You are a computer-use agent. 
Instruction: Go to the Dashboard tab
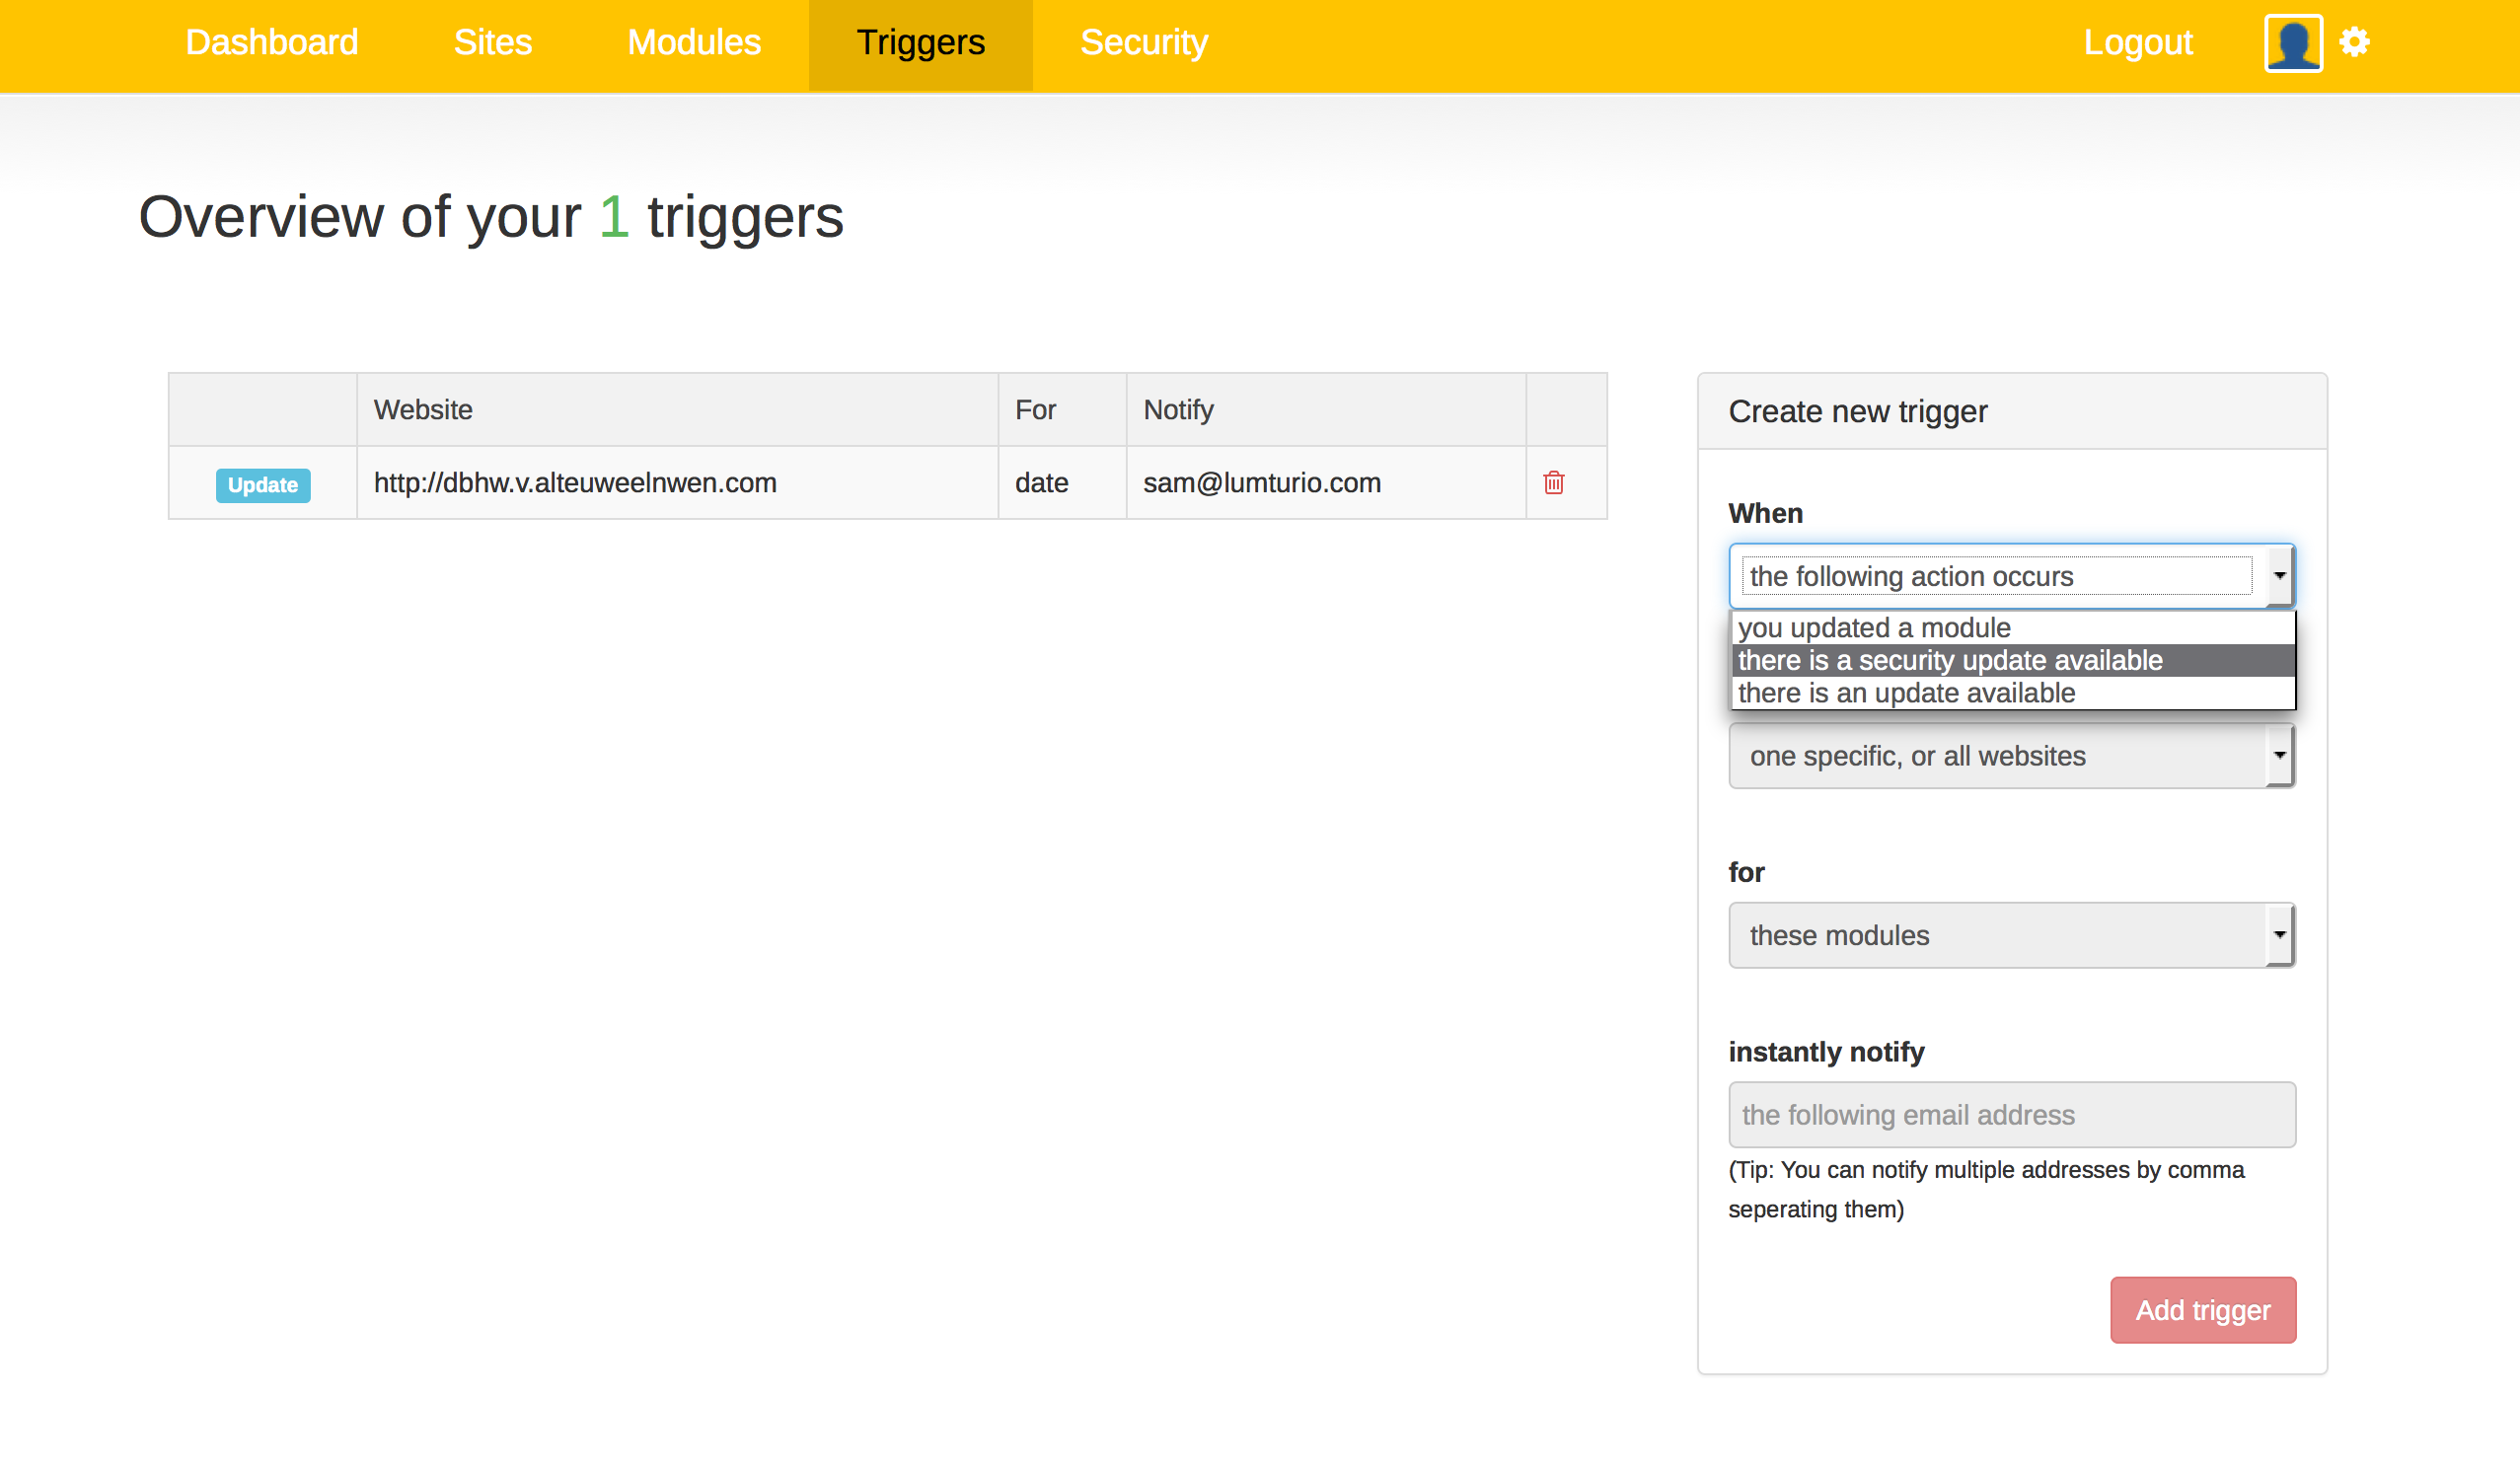click(271, 43)
